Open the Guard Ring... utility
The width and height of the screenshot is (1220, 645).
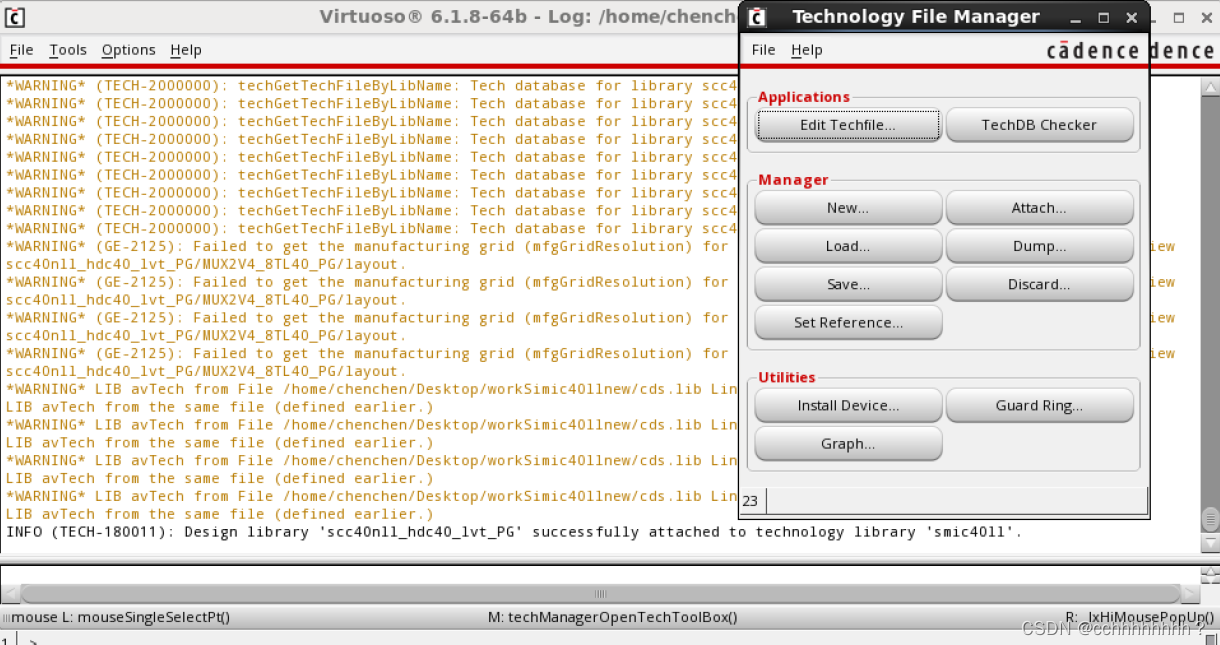click(x=1039, y=406)
